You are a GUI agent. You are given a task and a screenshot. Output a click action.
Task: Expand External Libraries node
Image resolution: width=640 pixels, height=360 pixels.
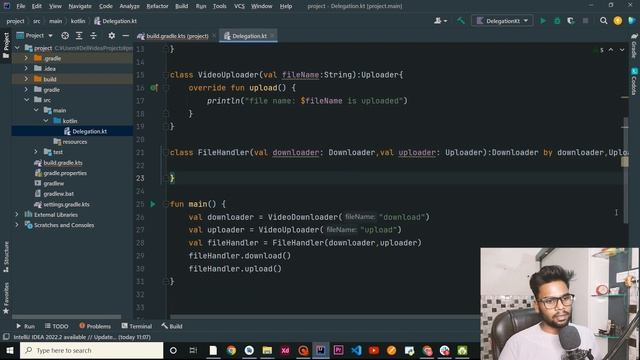click(x=17, y=214)
